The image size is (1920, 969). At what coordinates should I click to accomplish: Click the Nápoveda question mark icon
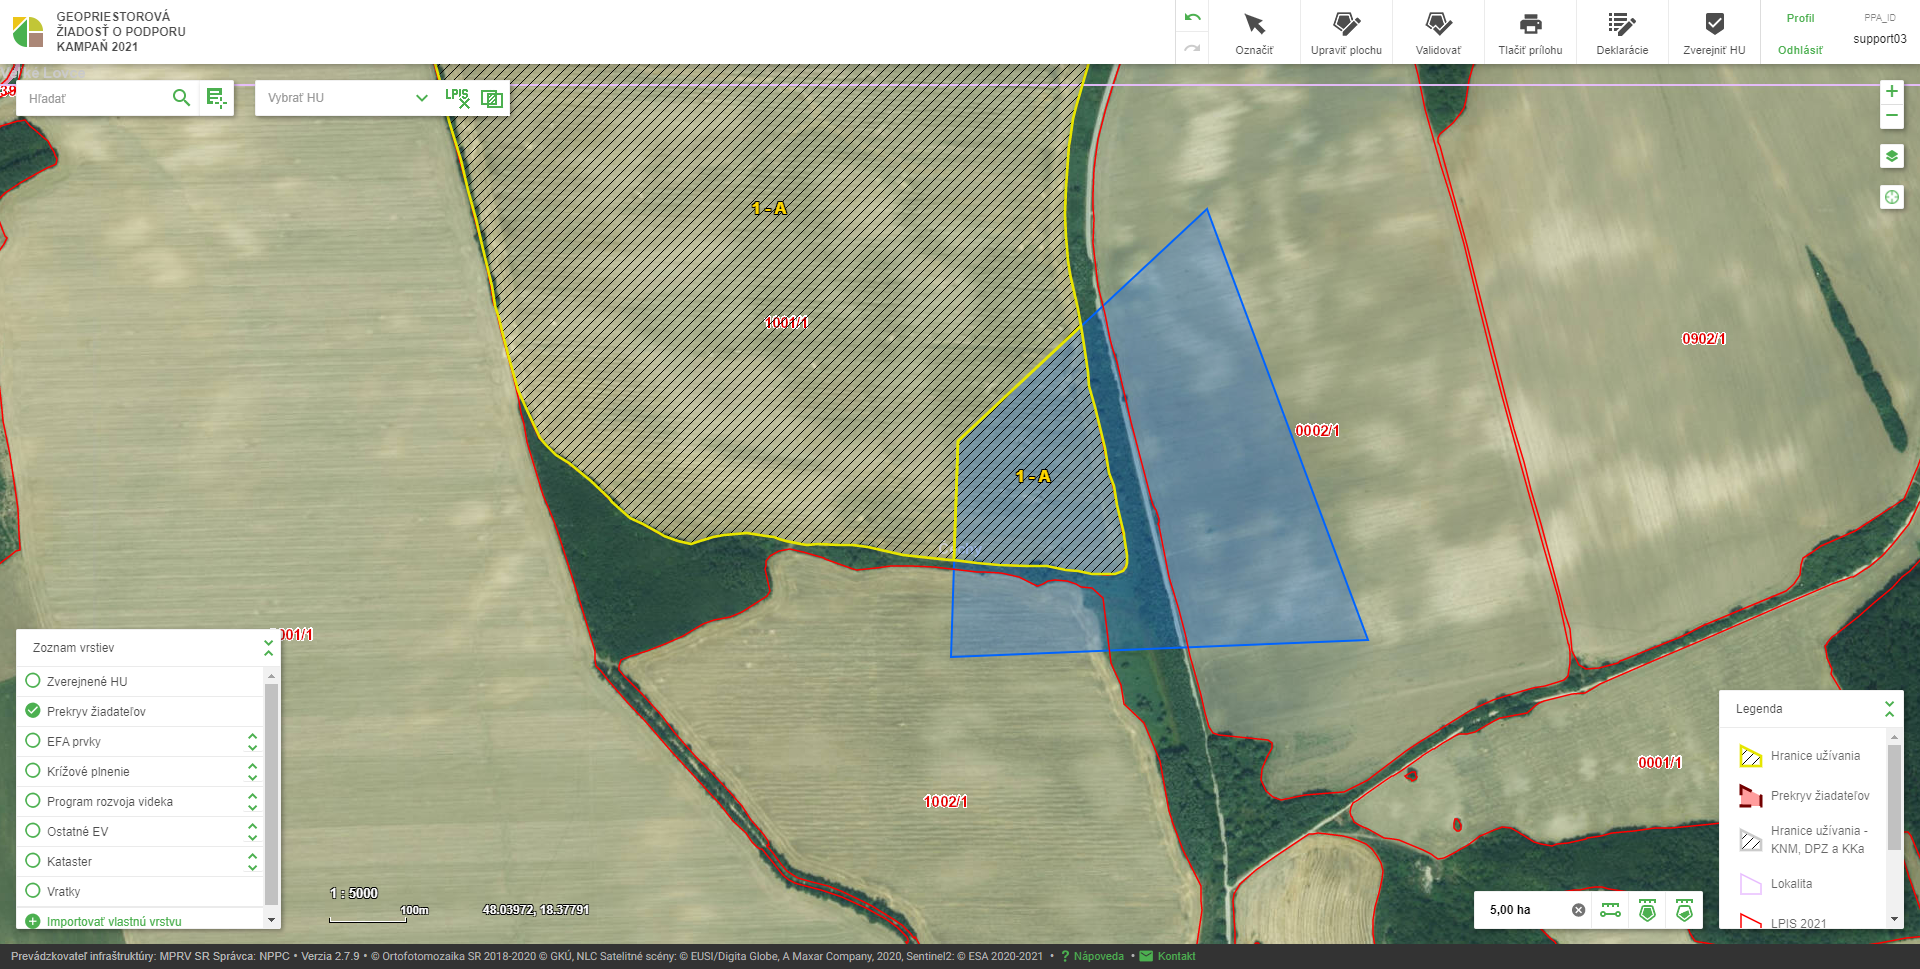(1065, 956)
